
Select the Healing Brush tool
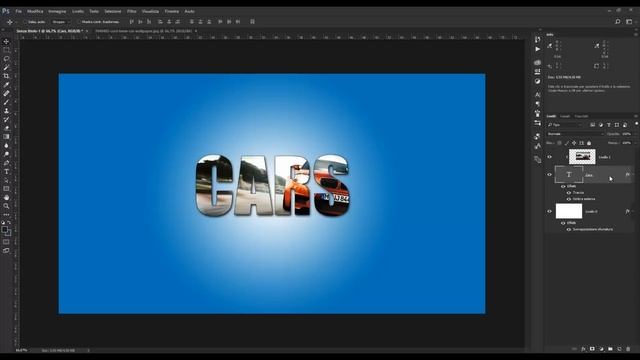click(6, 93)
